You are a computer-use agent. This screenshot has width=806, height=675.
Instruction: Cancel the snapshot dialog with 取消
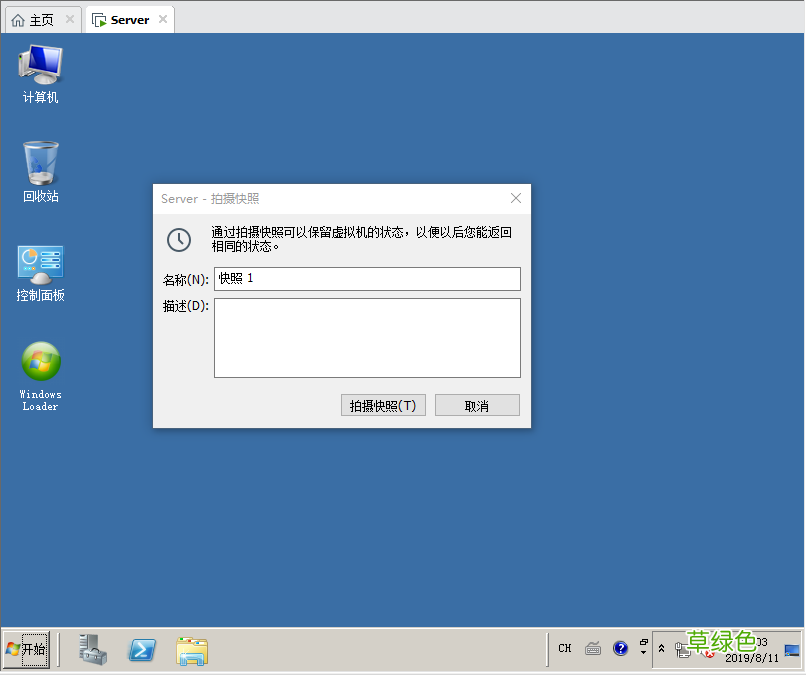click(477, 404)
